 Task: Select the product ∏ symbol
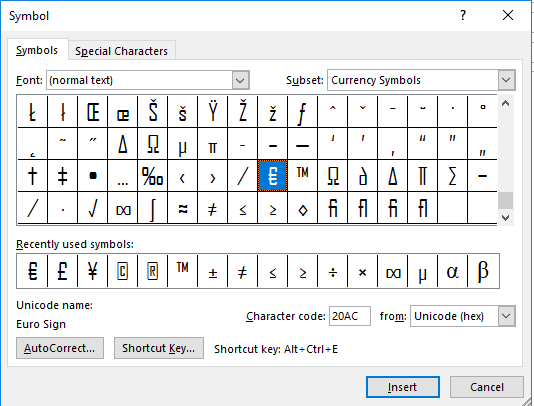point(422,176)
